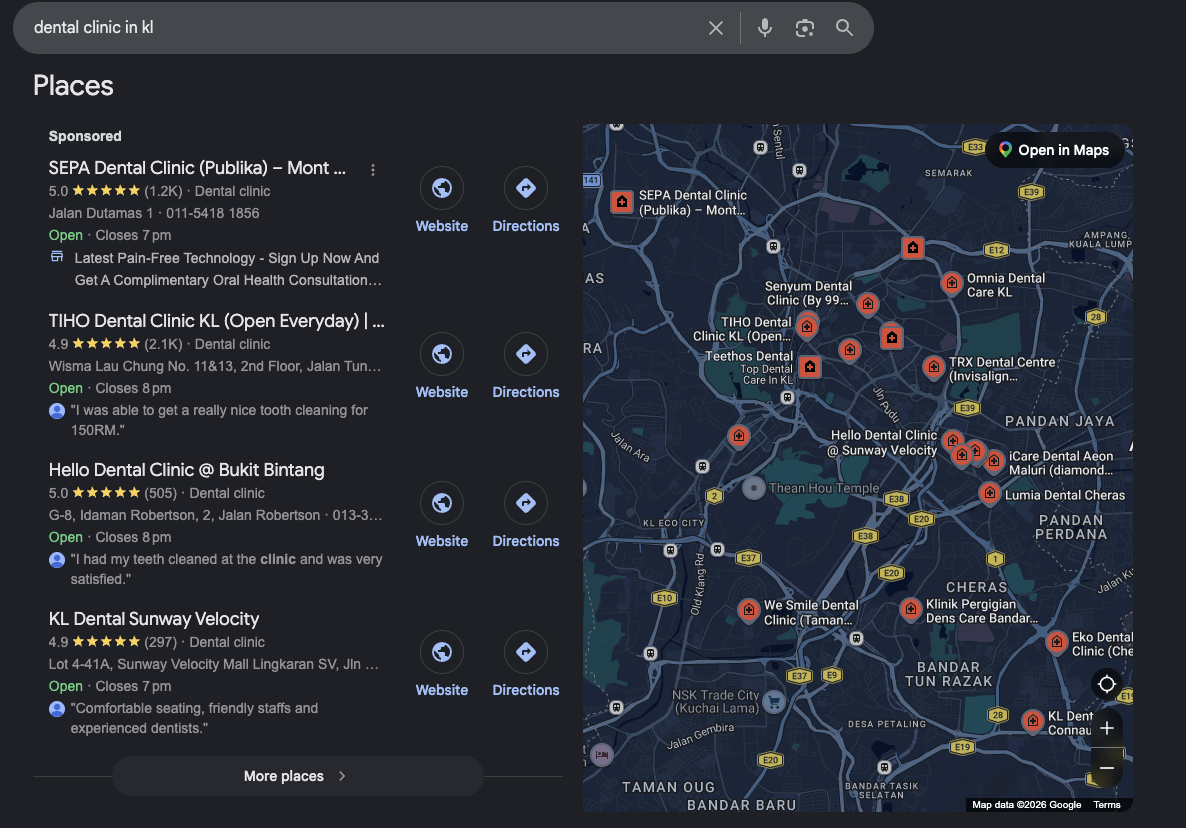This screenshot has width=1186, height=828.
Task: Zoom out the map with the minus button
Action: [1107, 768]
